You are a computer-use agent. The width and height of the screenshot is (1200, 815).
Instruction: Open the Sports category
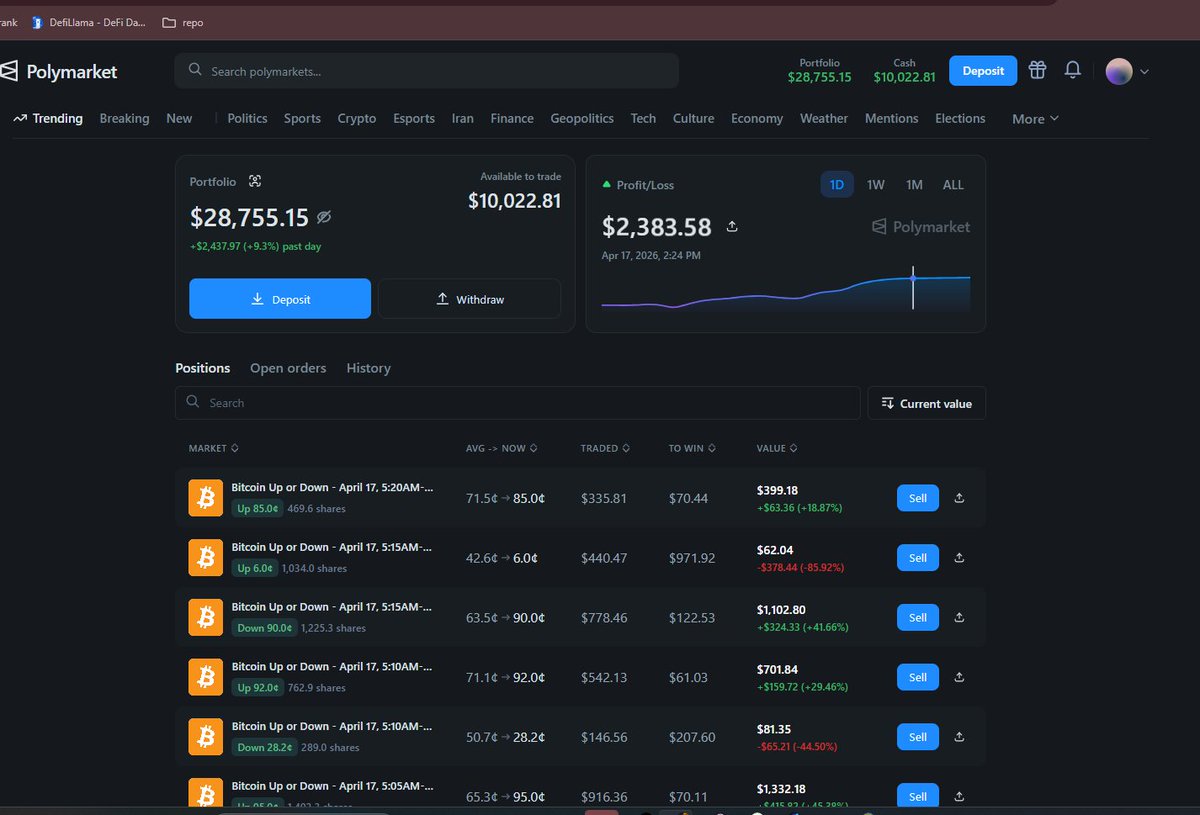(x=302, y=118)
